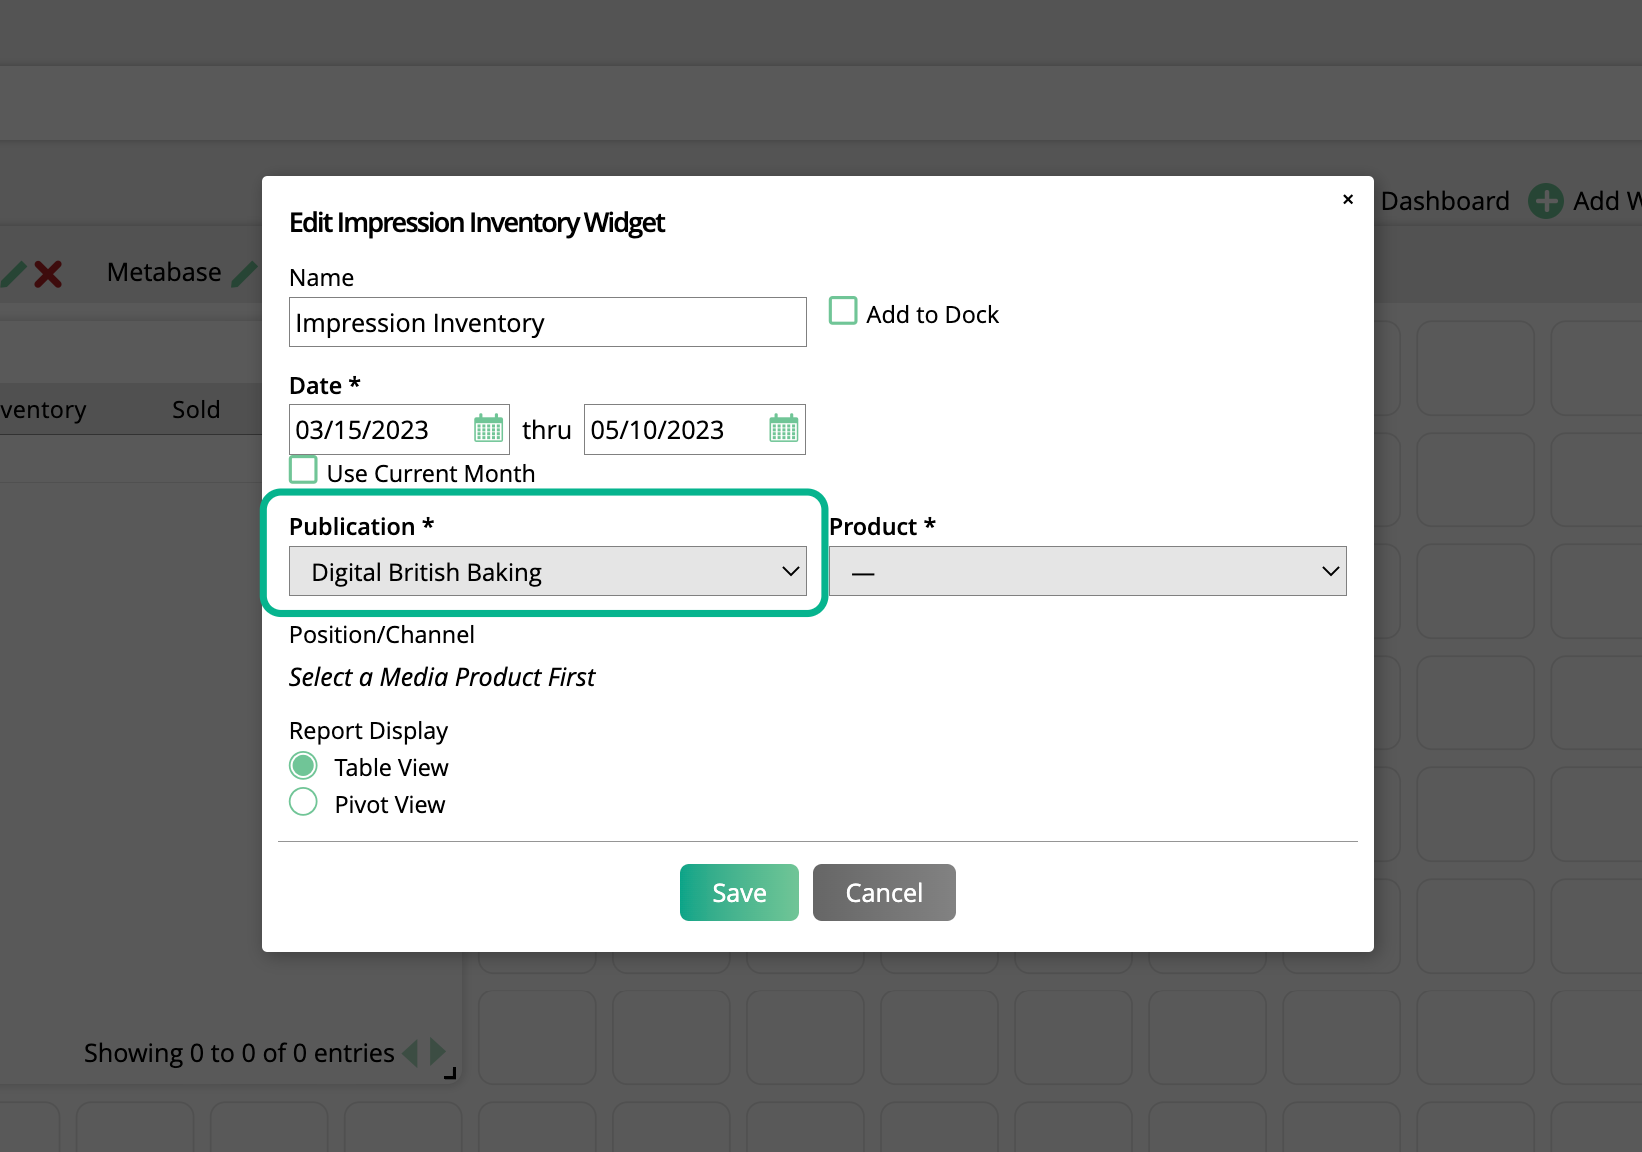Switch to the Metabase tab

point(164,273)
